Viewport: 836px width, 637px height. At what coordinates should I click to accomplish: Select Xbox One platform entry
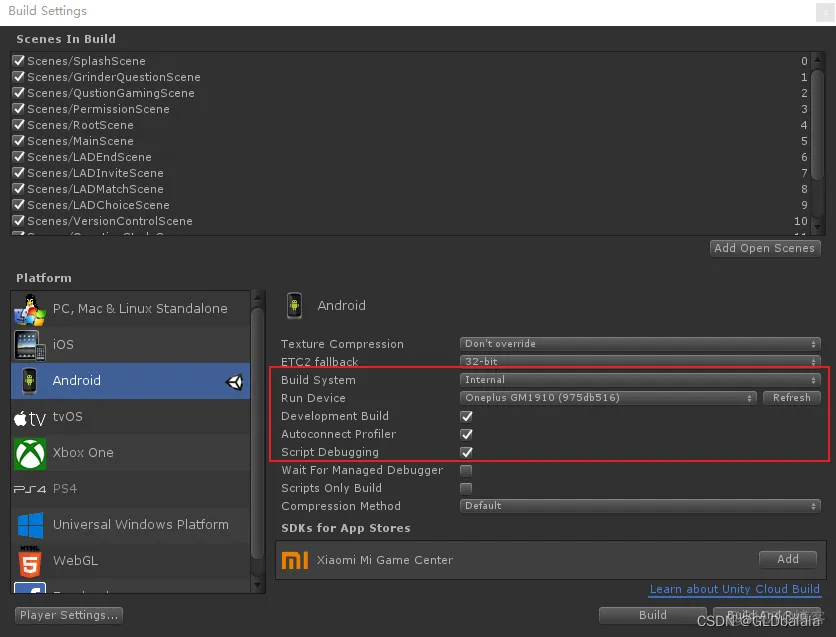pyautogui.click(x=131, y=453)
